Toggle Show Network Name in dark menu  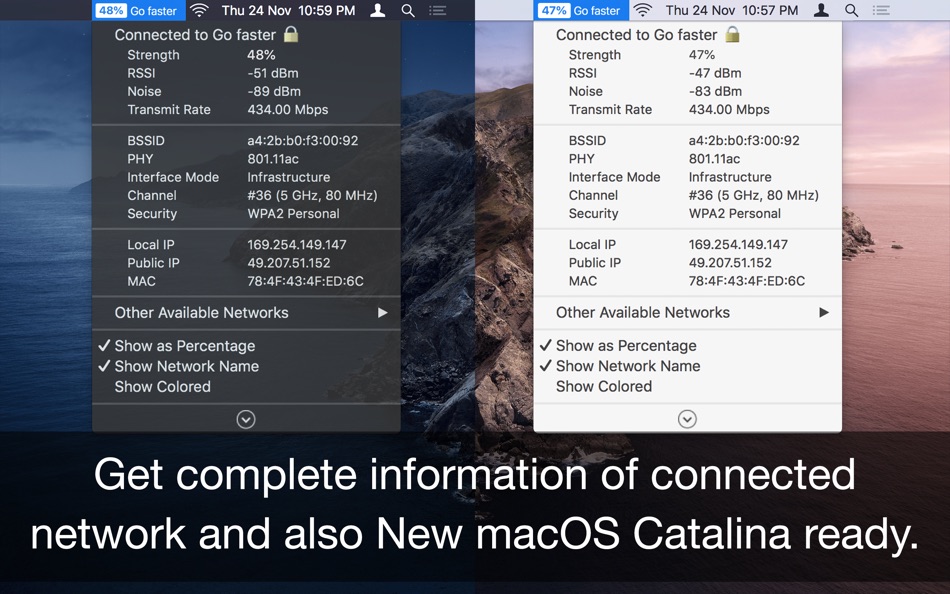246,366
